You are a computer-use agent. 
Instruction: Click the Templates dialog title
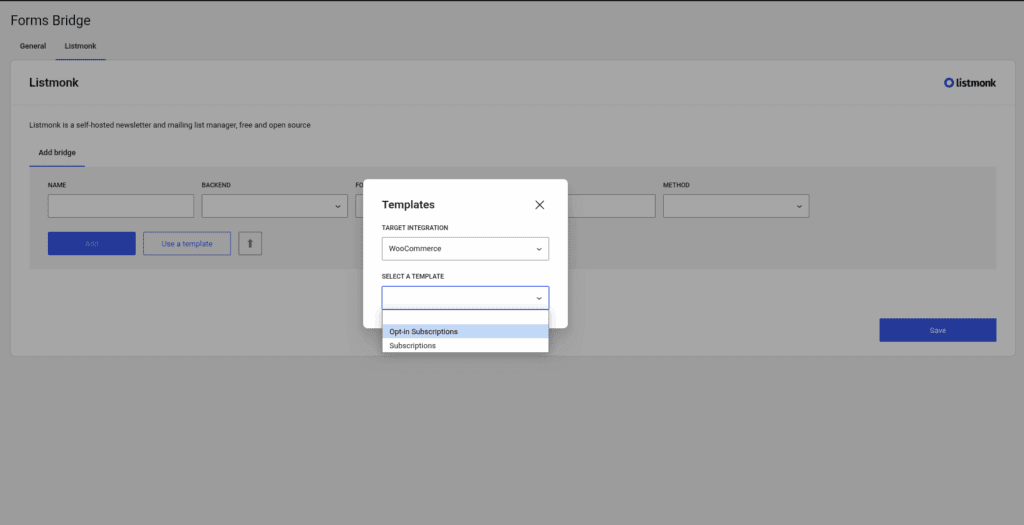pos(408,205)
